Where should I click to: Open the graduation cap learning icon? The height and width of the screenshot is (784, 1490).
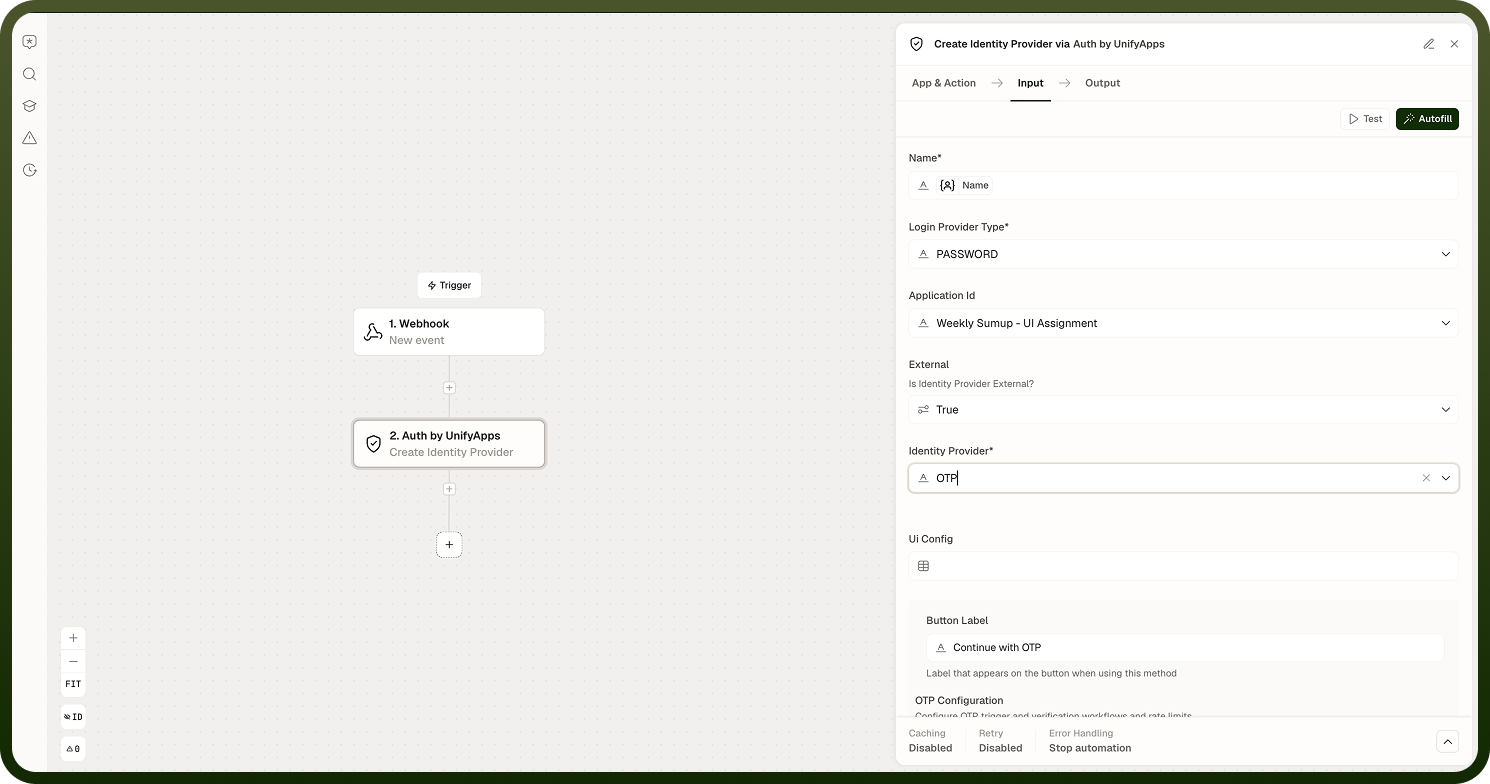(x=29, y=106)
